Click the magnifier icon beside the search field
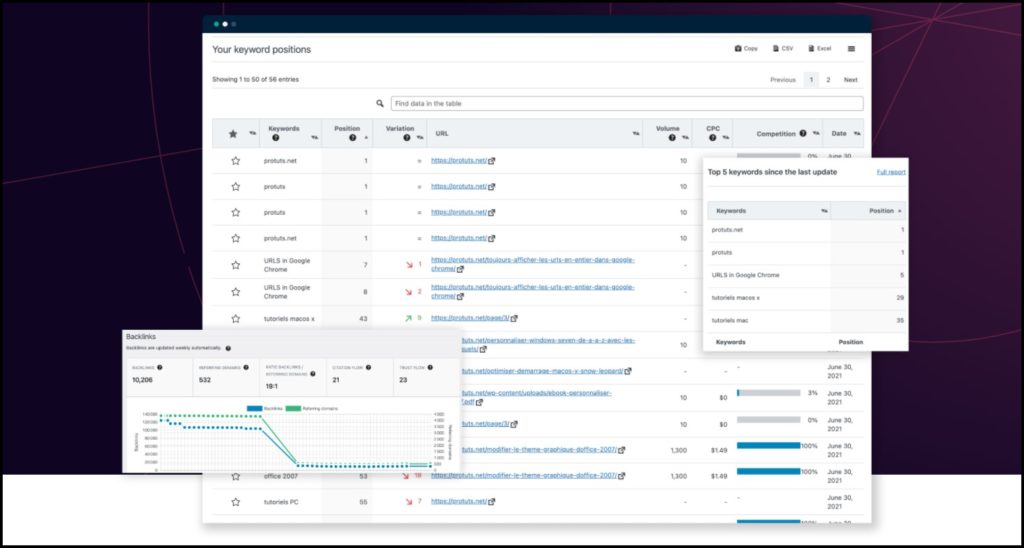Viewport: 1024px width, 548px height. point(380,103)
